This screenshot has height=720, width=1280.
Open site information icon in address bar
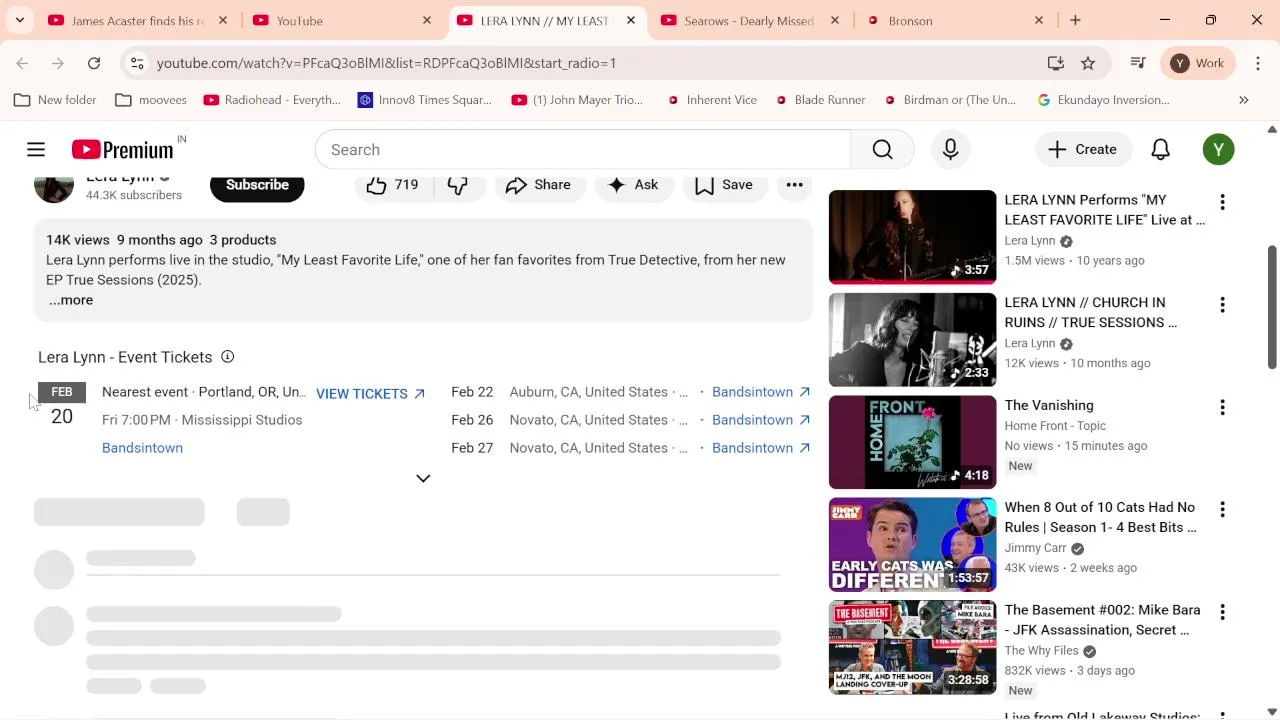(x=137, y=63)
